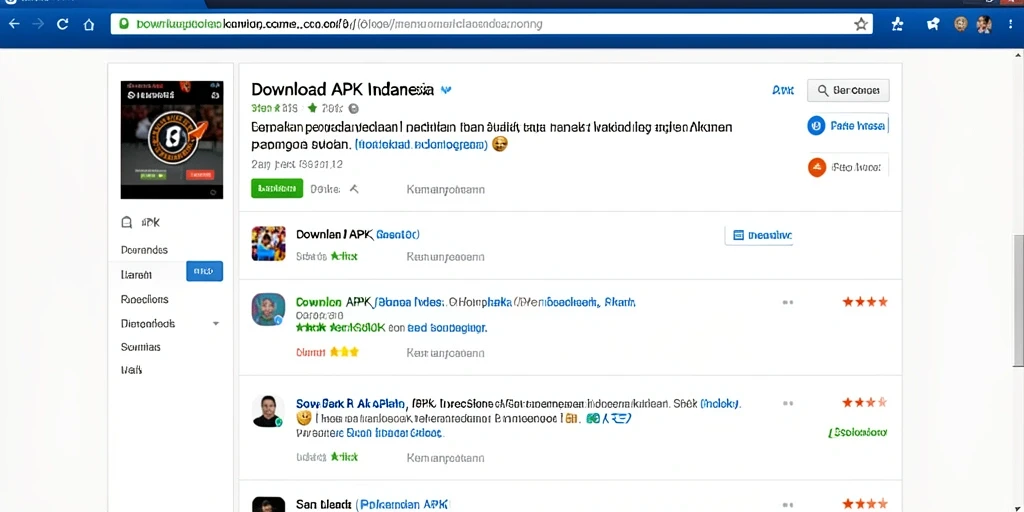This screenshot has height=512, width=1024.
Task: Open the teal app icon of Downlon APK result
Action: click(x=268, y=310)
